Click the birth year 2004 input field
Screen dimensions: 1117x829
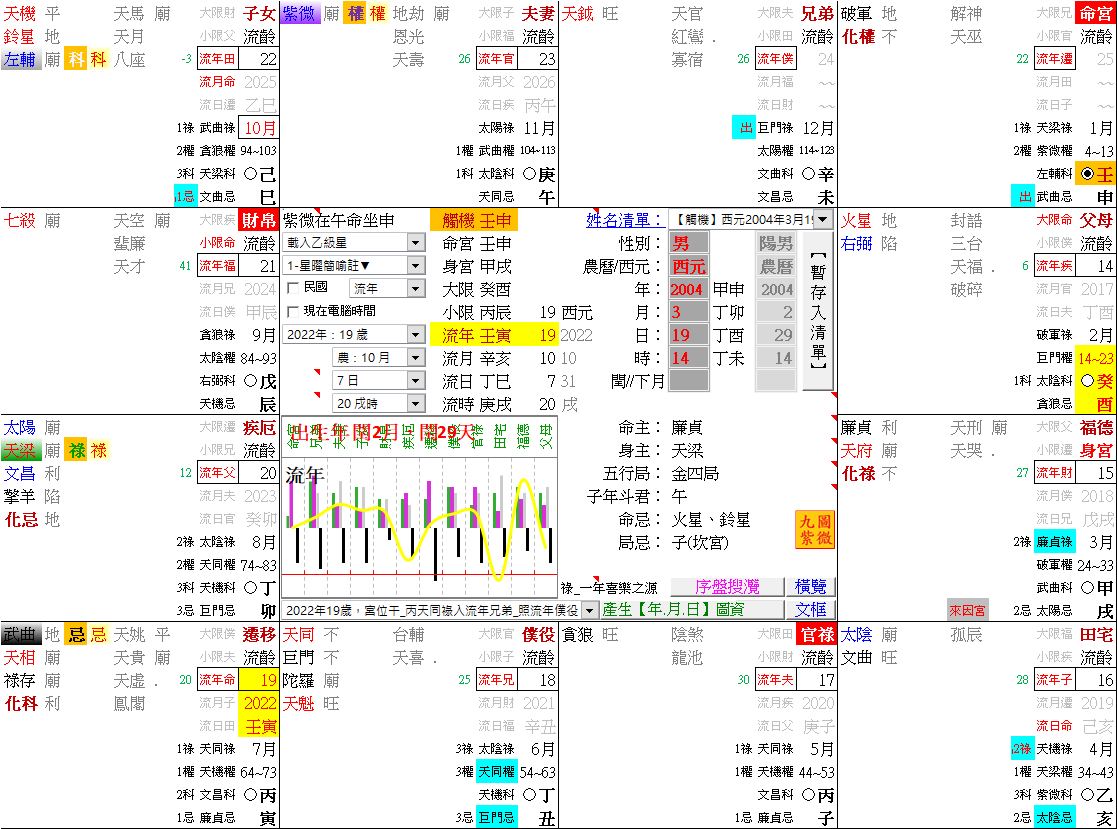click(688, 289)
